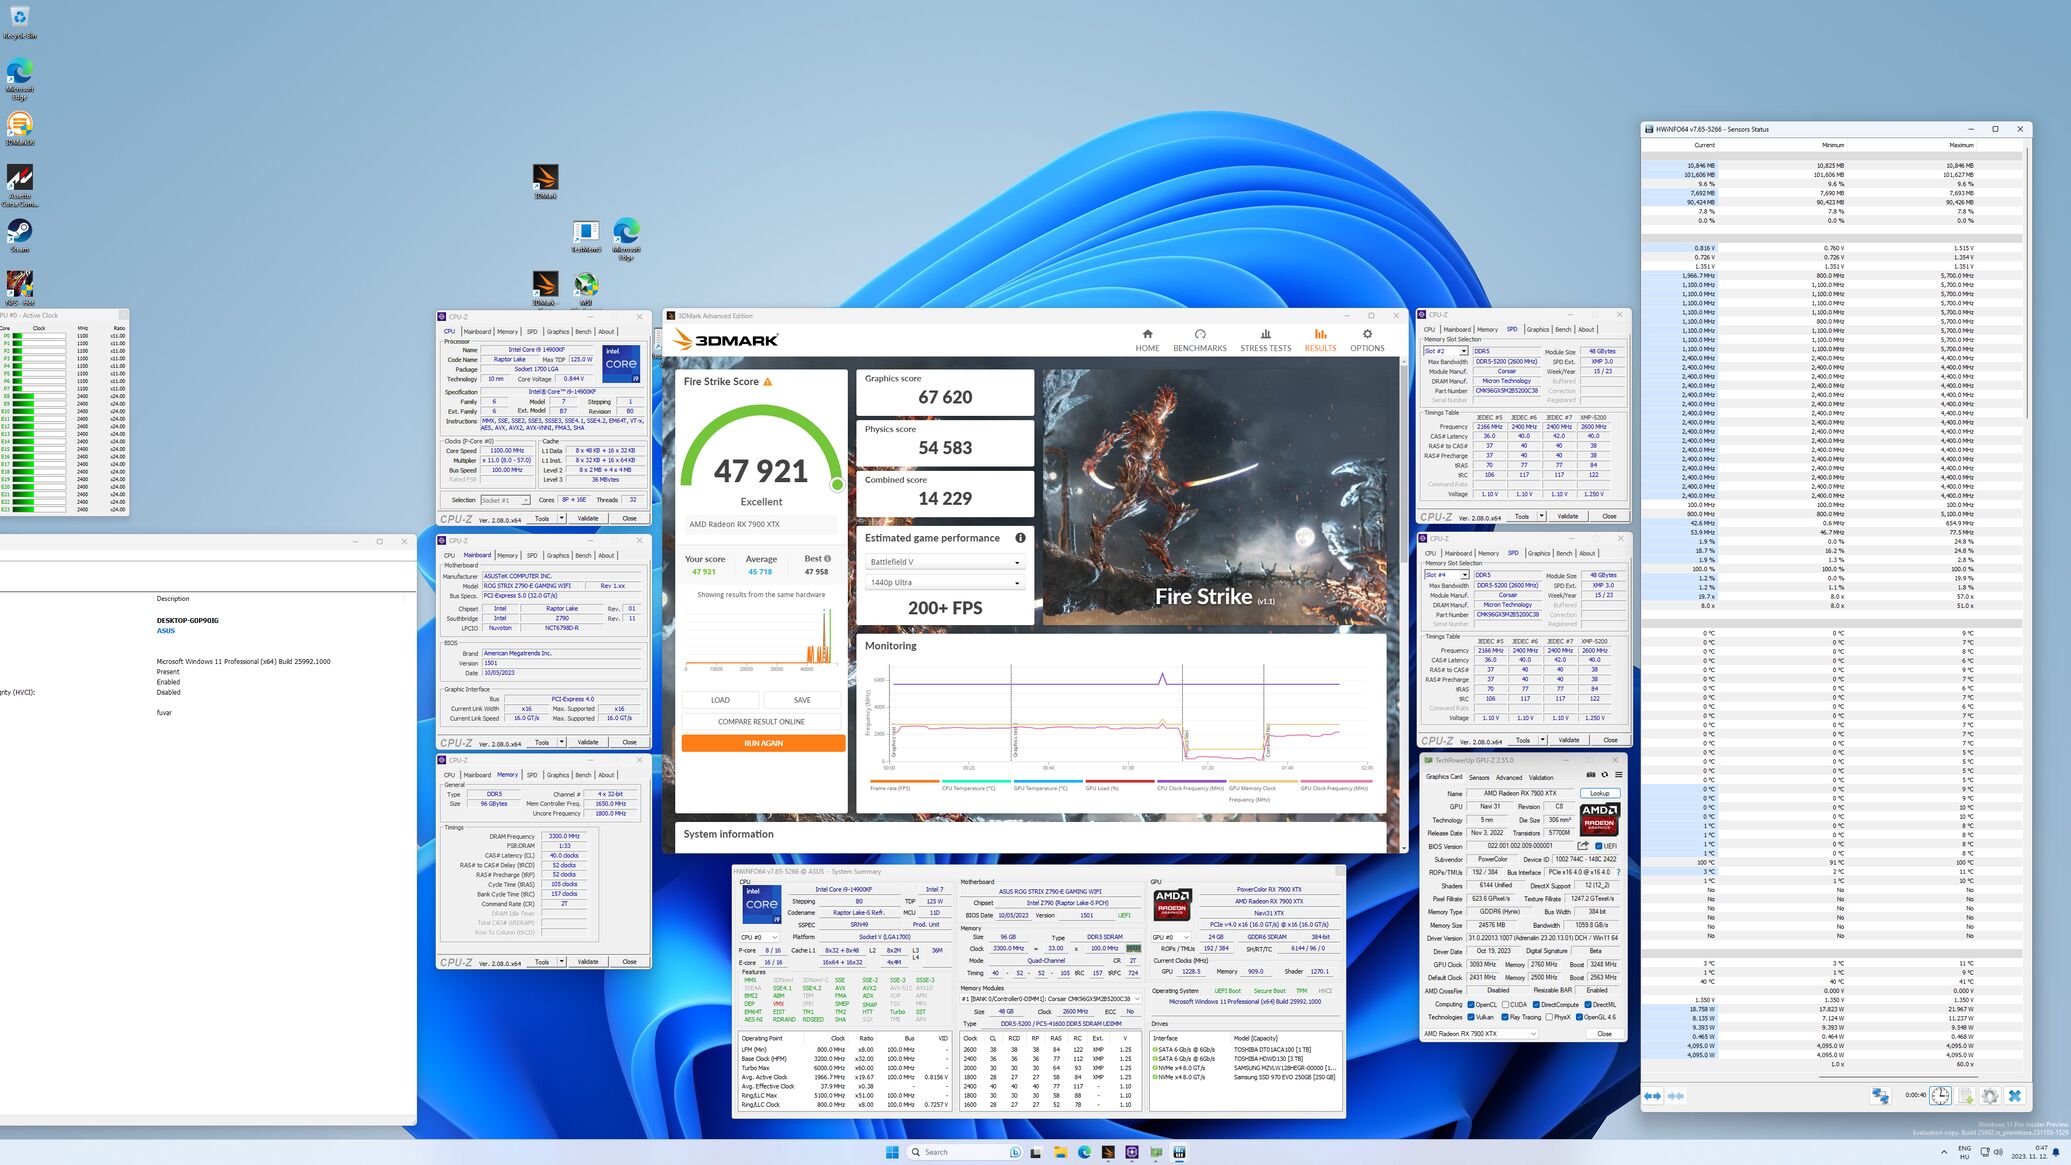
Task: Open the Bench tab in the CPU-Z CPU window
Action: pos(583,332)
